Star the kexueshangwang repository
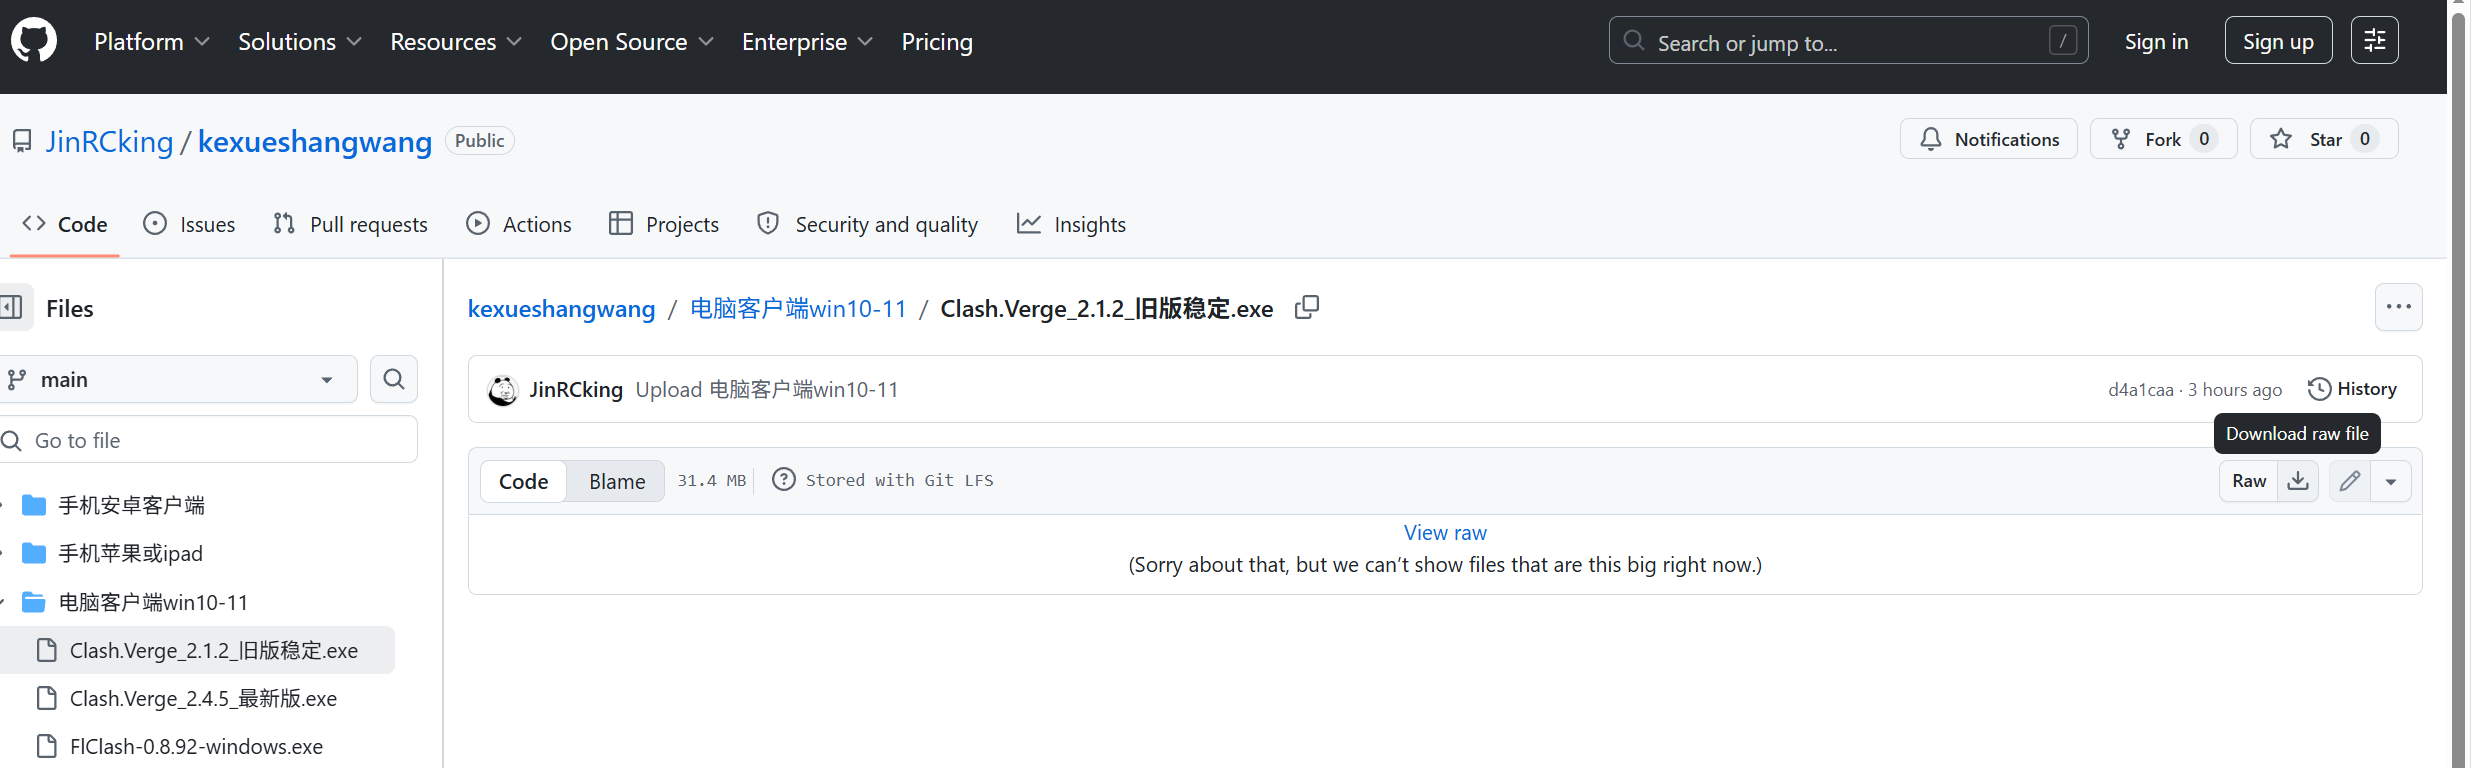 click(2308, 139)
